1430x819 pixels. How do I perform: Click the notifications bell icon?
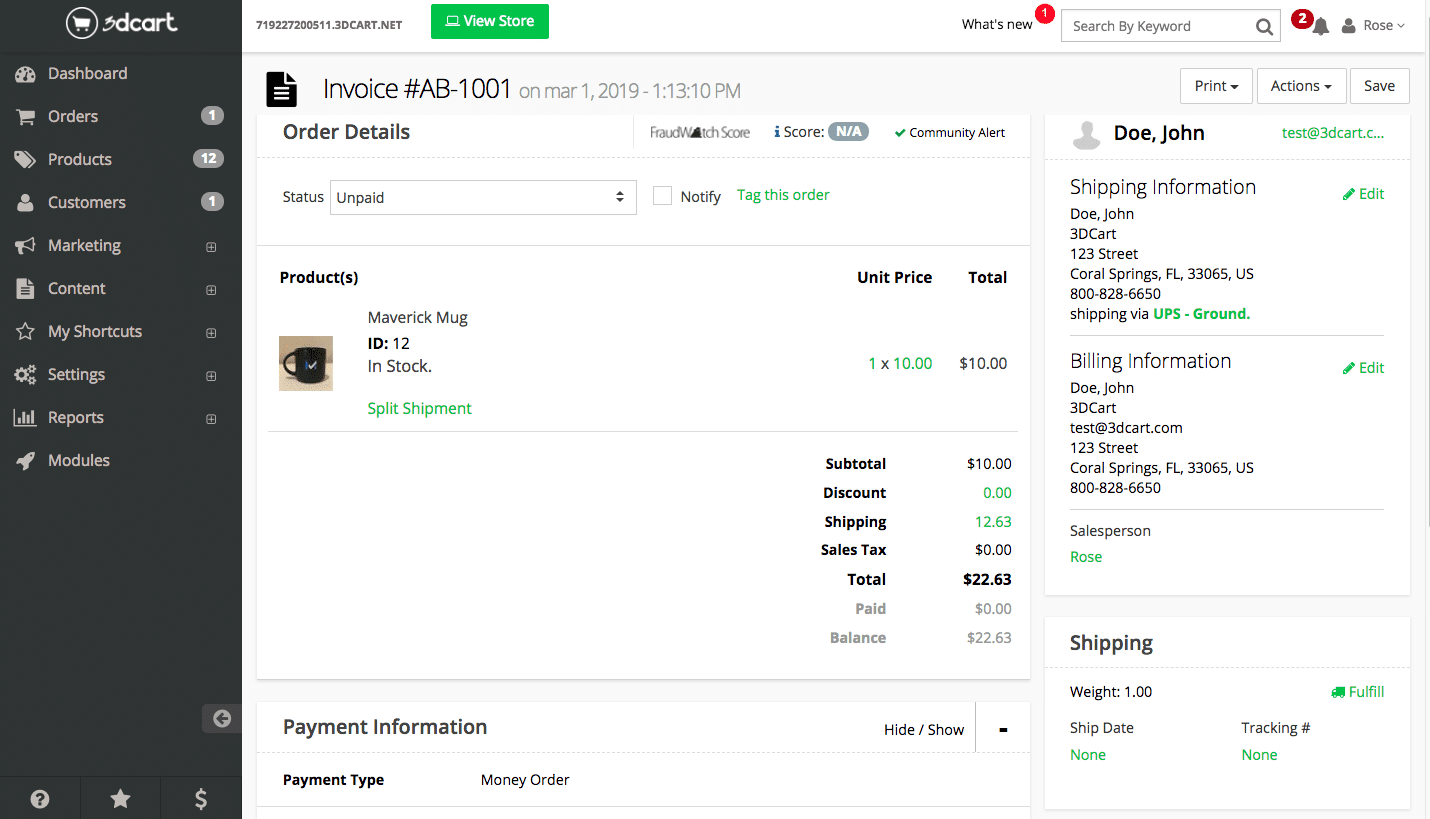[x=1321, y=27]
